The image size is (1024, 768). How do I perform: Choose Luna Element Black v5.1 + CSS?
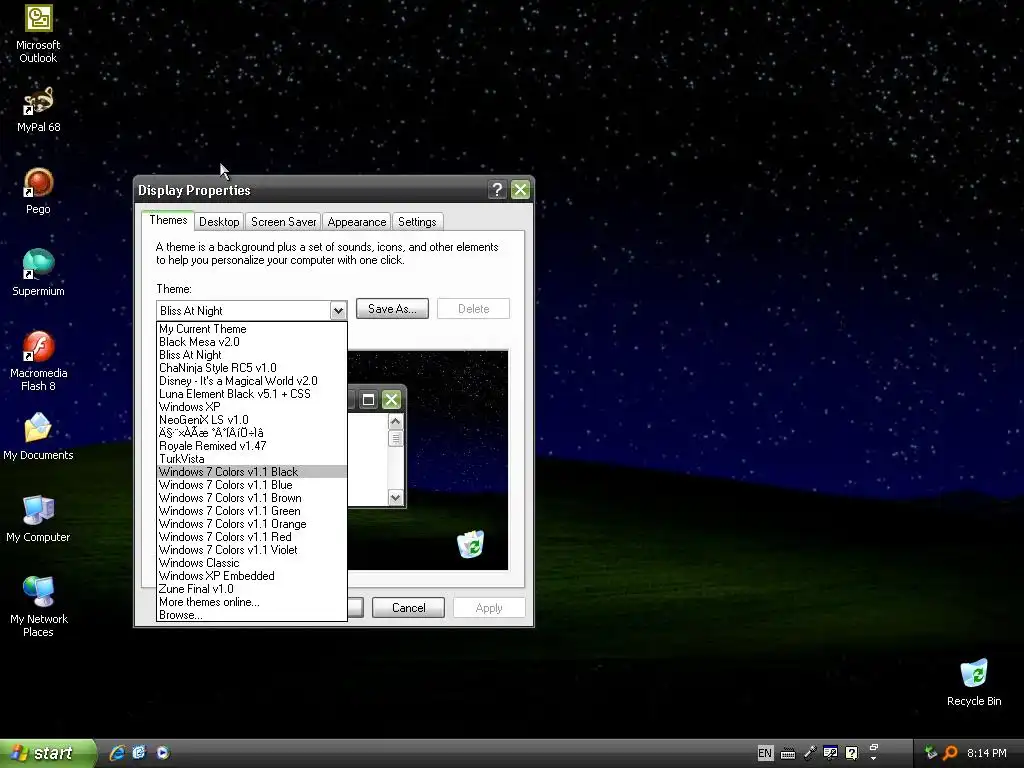251,394
